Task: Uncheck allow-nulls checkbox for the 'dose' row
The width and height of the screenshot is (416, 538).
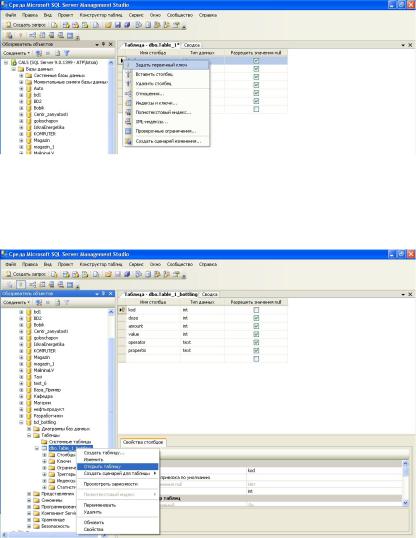Action: tap(256, 318)
